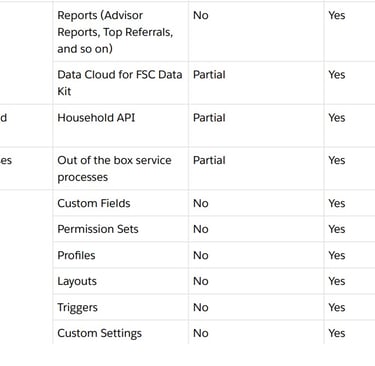The image size is (375, 366).
Task: Click the Partial value for Household API
Action: (209, 118)
